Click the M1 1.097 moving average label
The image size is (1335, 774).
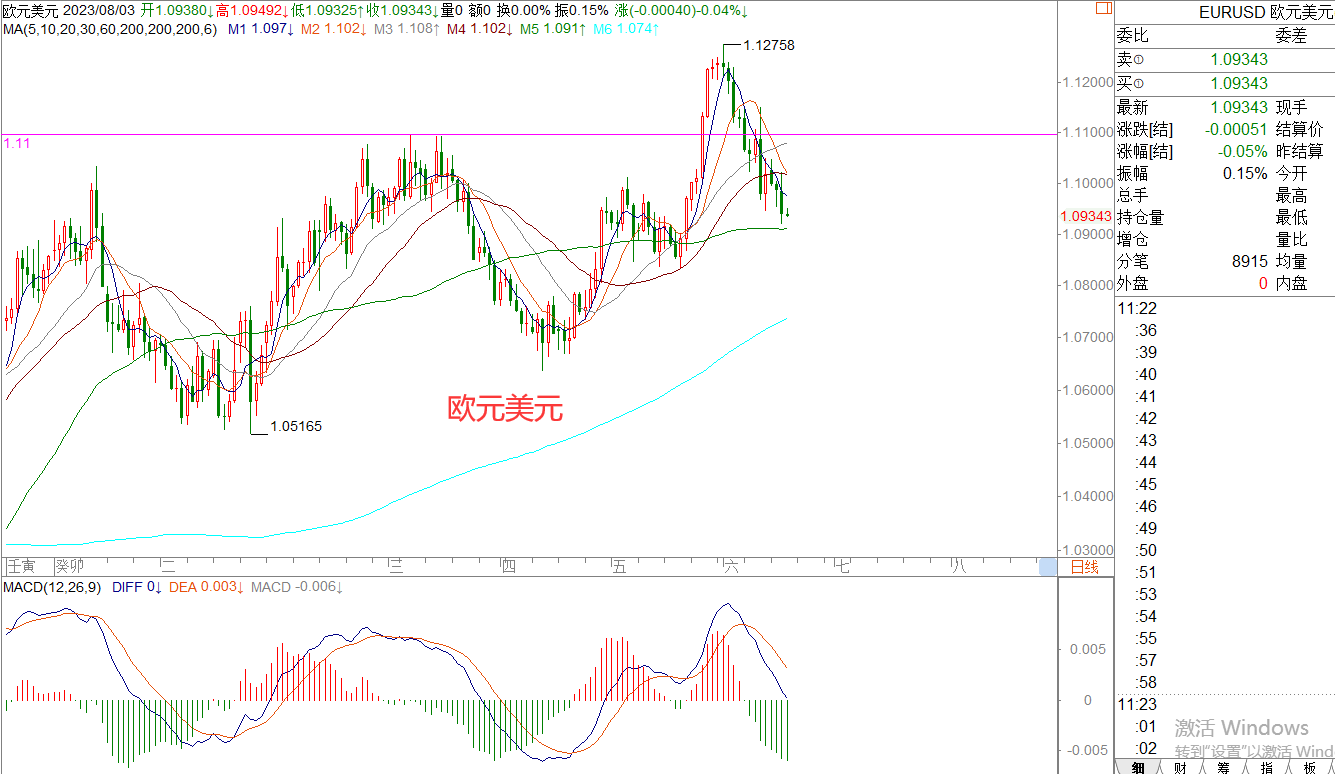click(261, 29)
